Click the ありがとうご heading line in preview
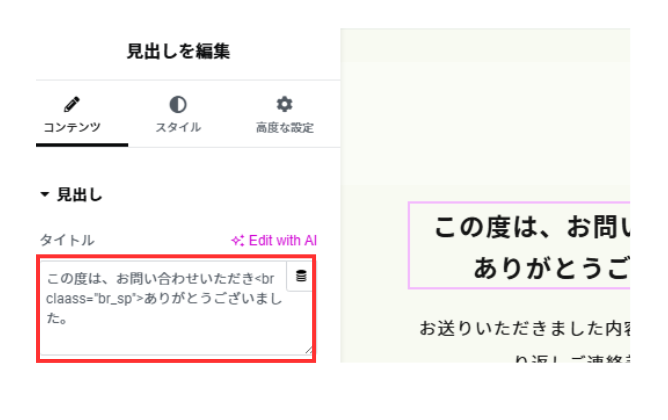The height and width of the screenshot is (420, 668). [x=552, y=268]
